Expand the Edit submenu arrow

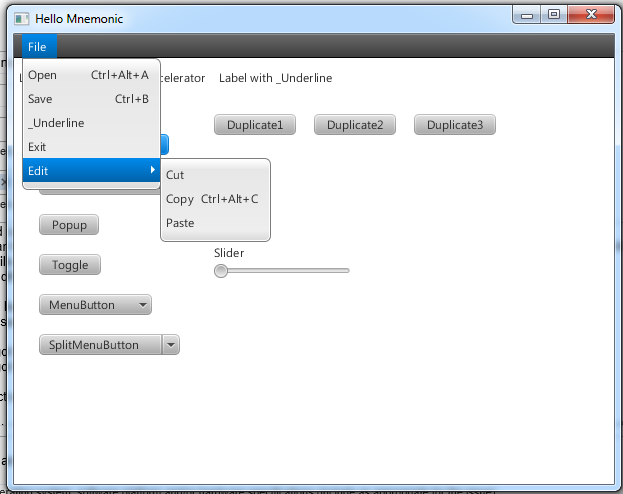[x=152, y=171]
